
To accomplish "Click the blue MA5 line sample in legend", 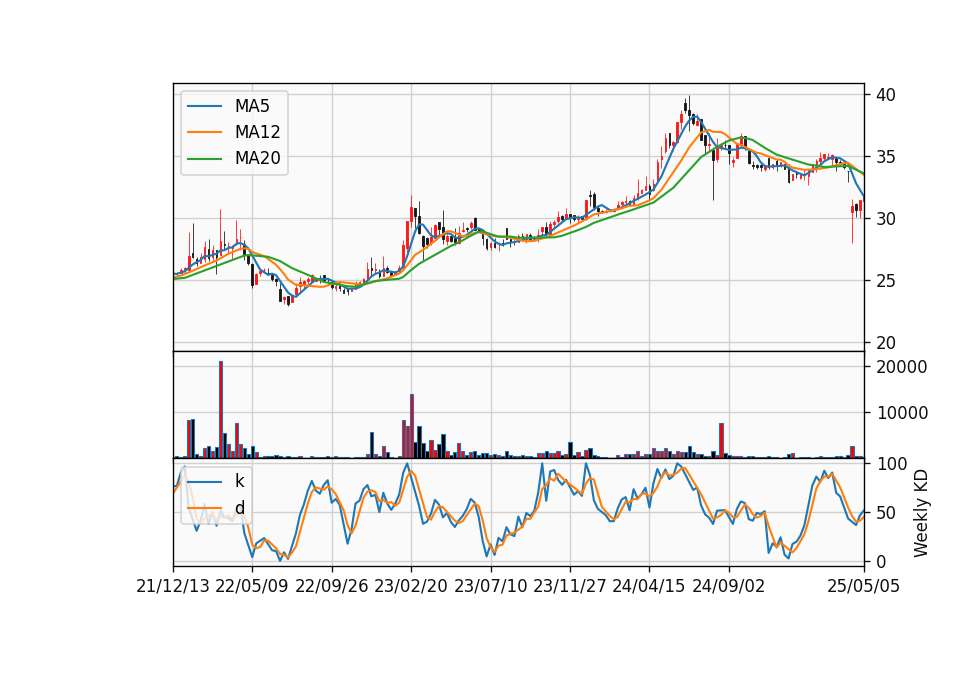I will (204, 107).
